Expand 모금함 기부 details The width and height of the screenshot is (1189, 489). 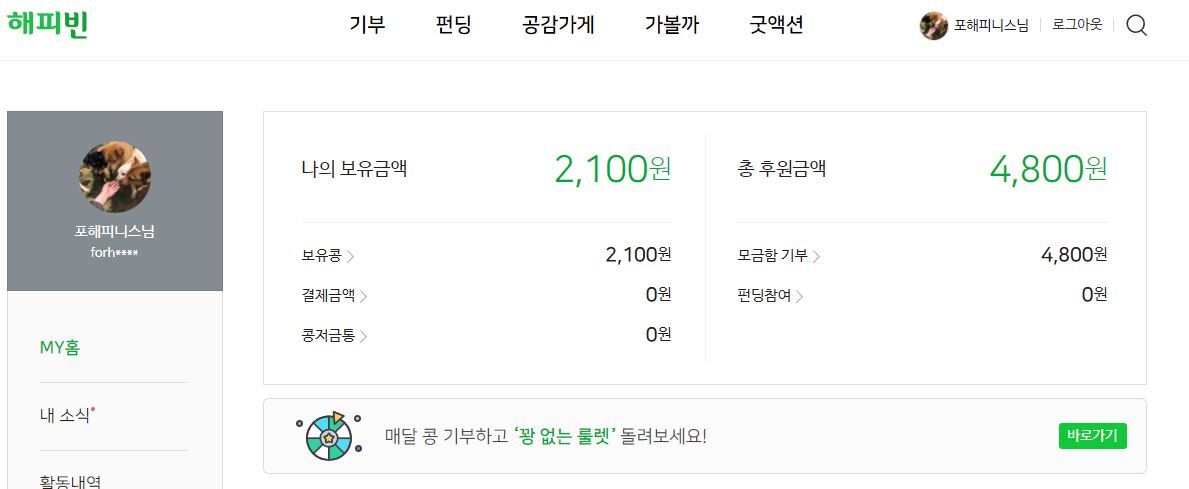point(778,256)
